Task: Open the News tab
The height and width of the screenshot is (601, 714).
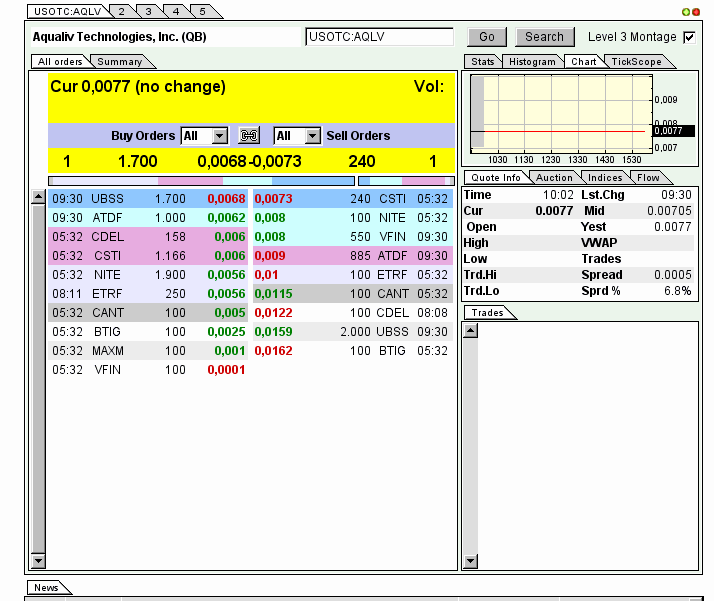Action: tap(46, 587)
